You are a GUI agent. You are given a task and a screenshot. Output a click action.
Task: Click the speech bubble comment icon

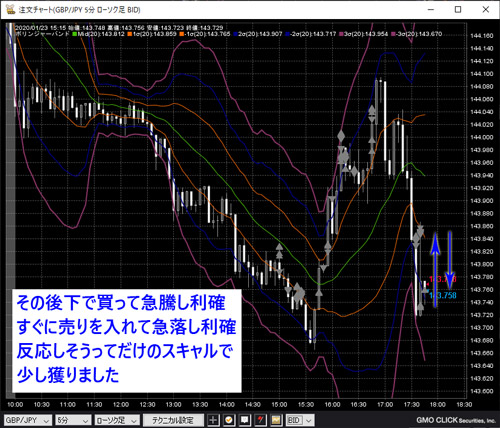(x=245, y=420)
